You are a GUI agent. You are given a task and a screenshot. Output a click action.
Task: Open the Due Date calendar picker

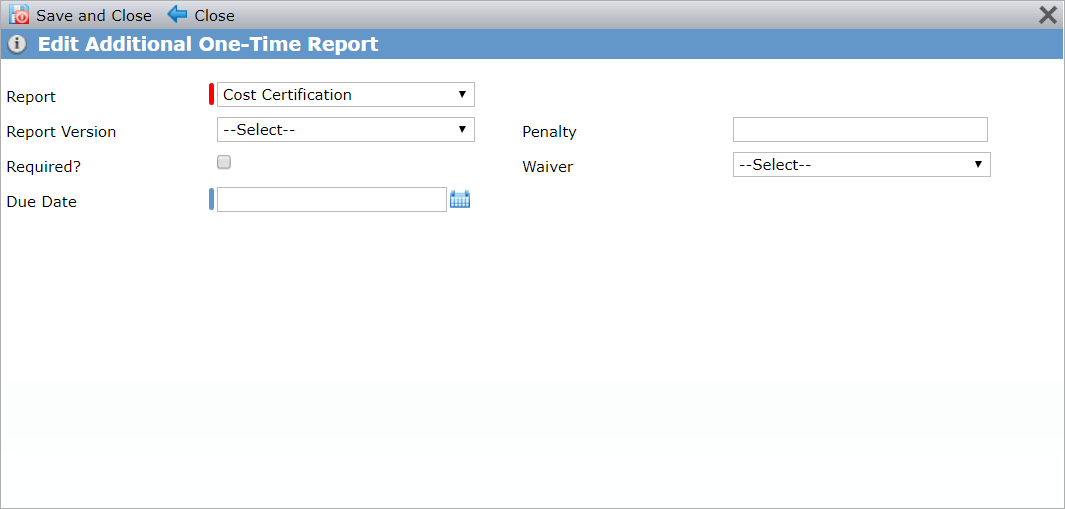460,199
